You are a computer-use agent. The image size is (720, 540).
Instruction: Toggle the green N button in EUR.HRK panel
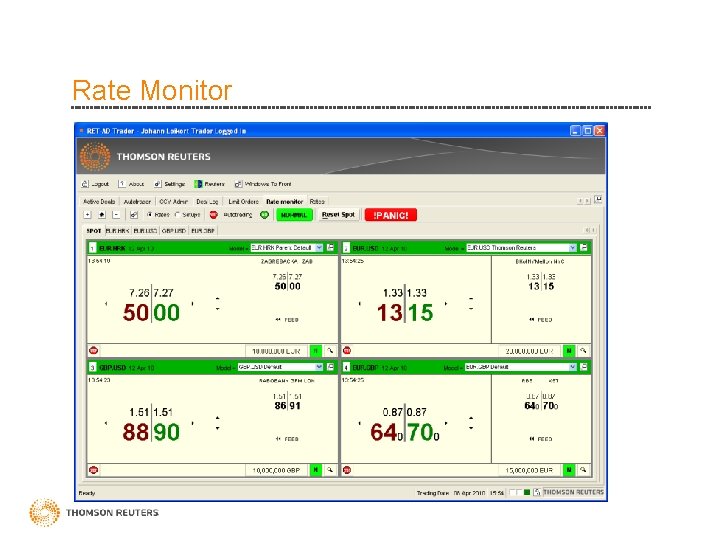[316, 351]
